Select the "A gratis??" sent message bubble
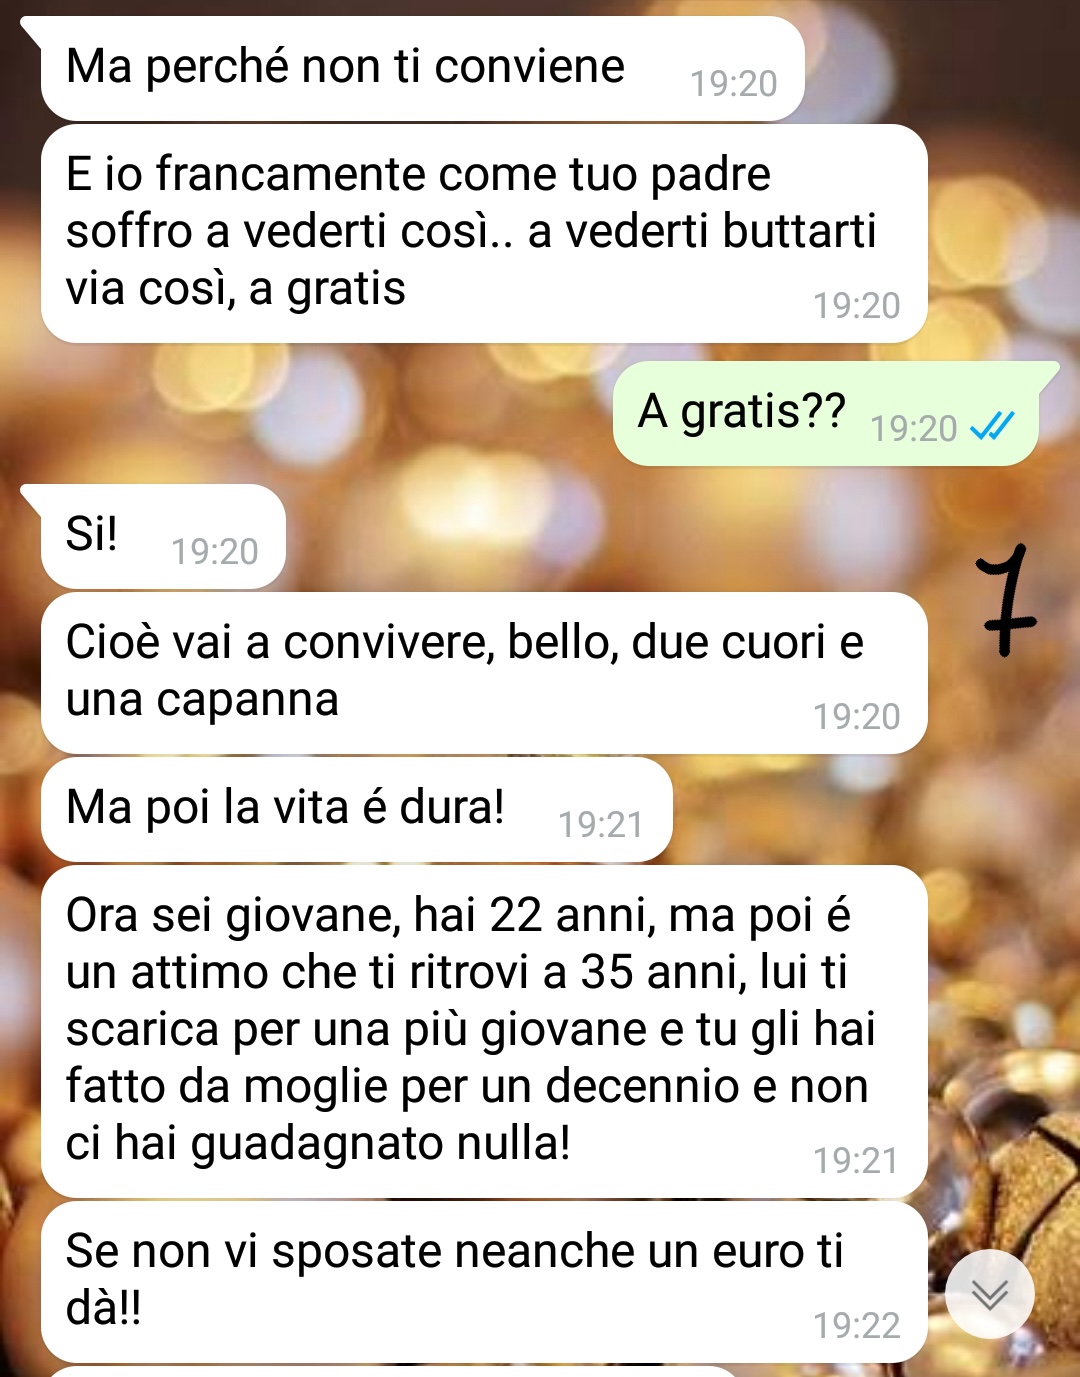 pos(826,414)
